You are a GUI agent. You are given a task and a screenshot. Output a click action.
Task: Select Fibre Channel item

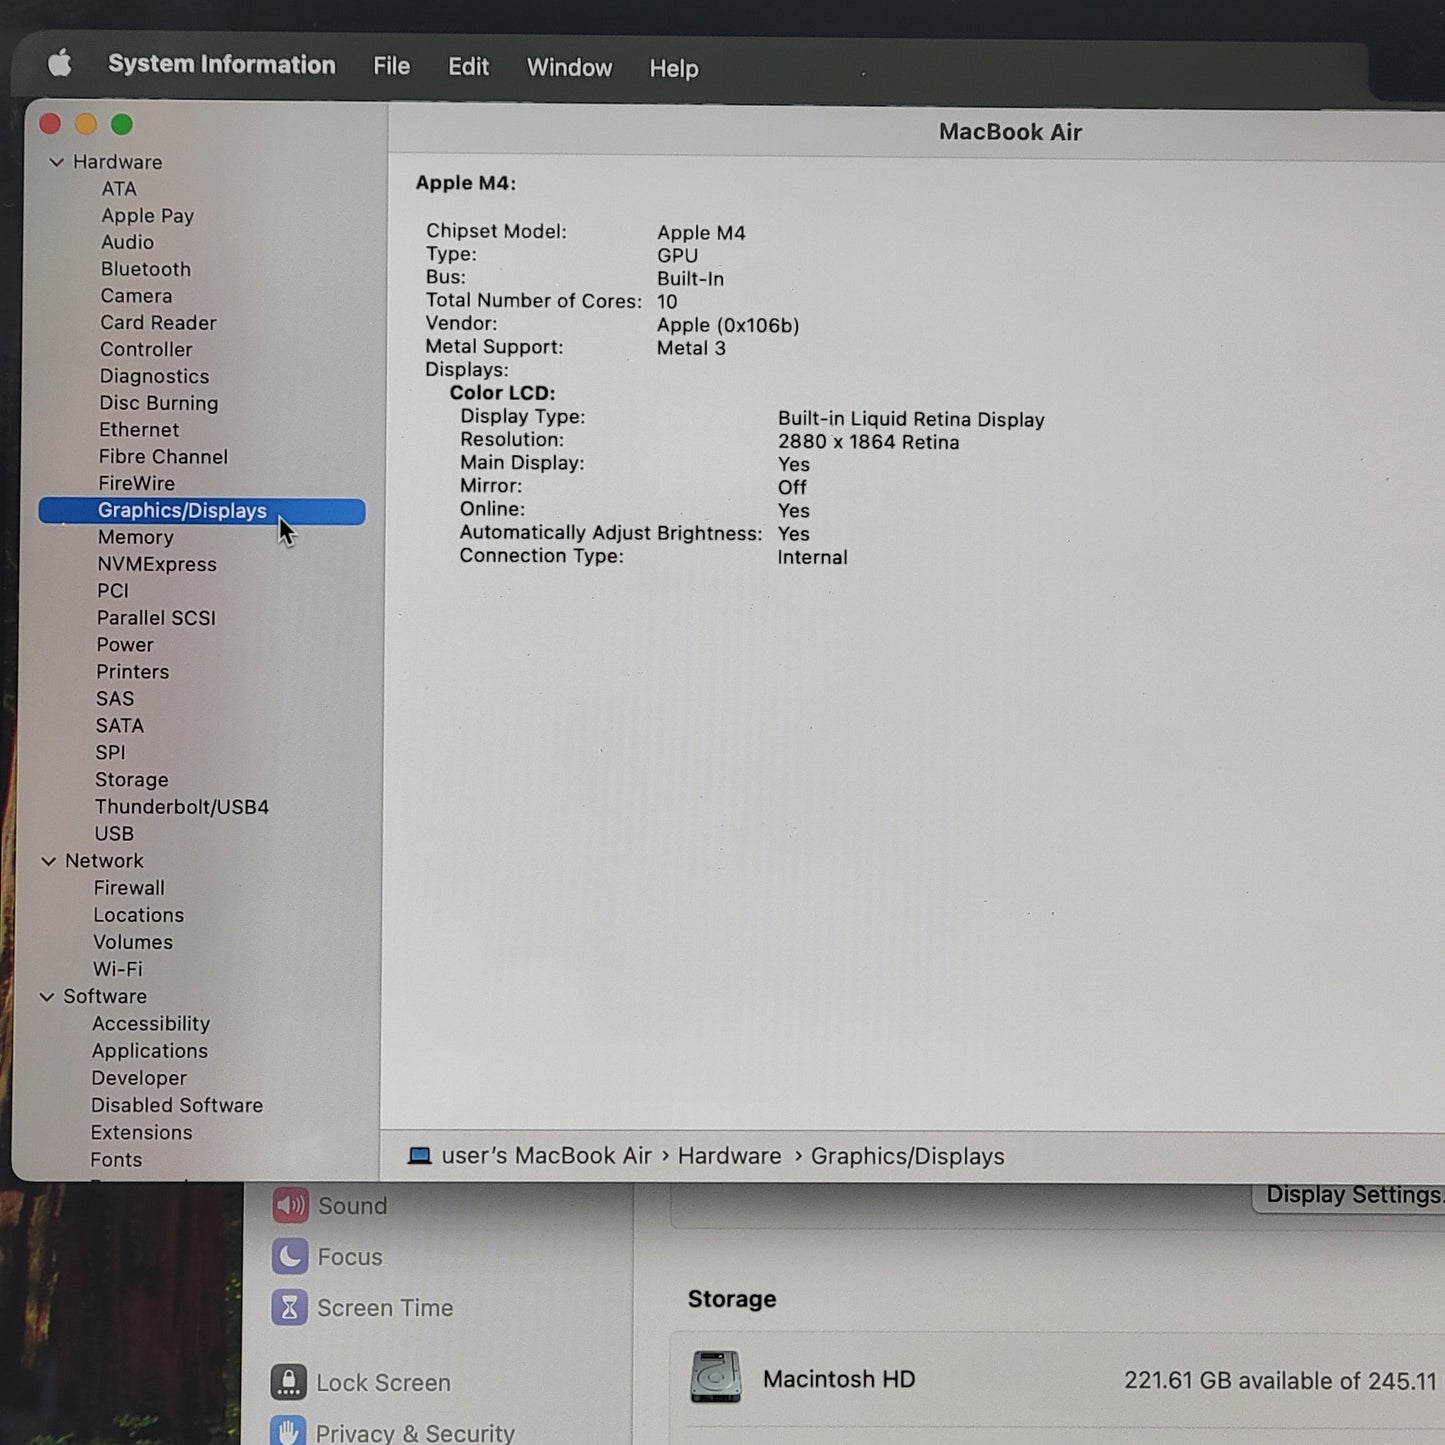pos(163,457)
